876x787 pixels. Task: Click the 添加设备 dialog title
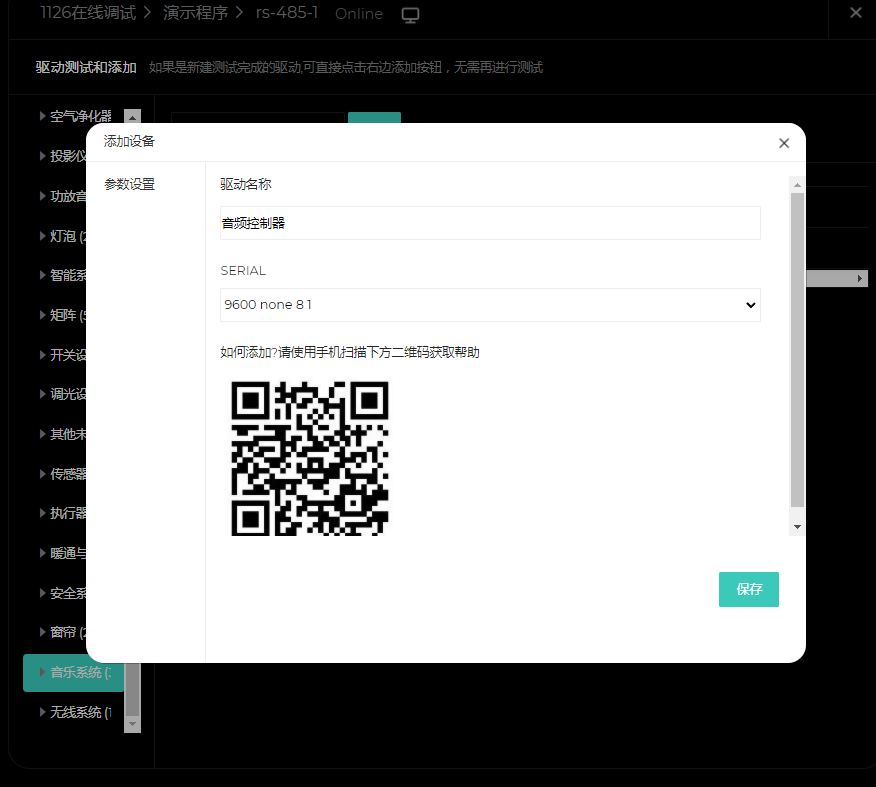(x=129, y=141)
